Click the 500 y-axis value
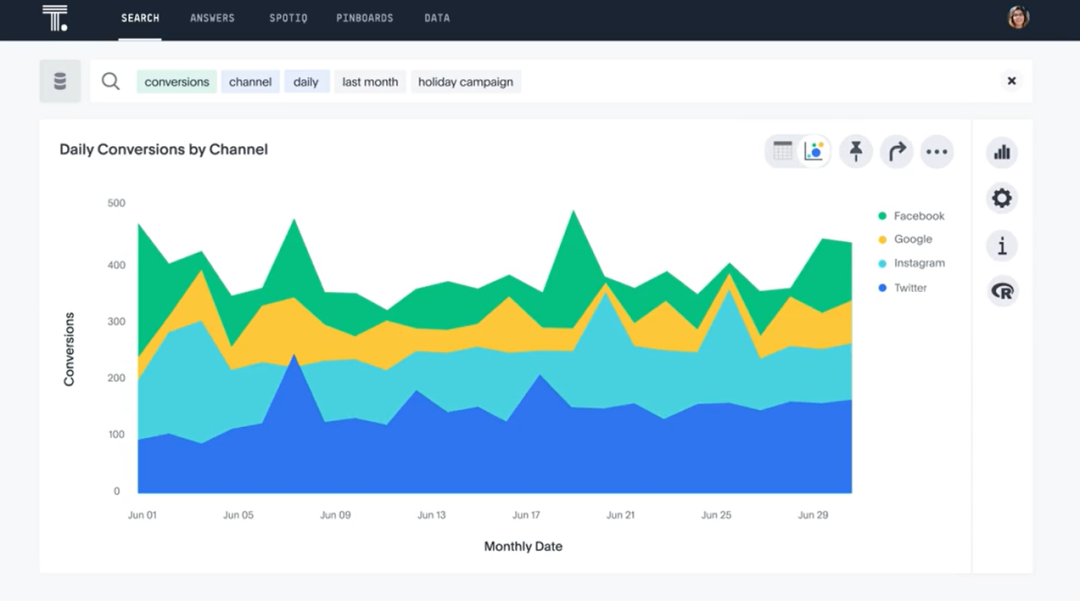This screenshot has width=1080, height=601. [x=116, y=203]
